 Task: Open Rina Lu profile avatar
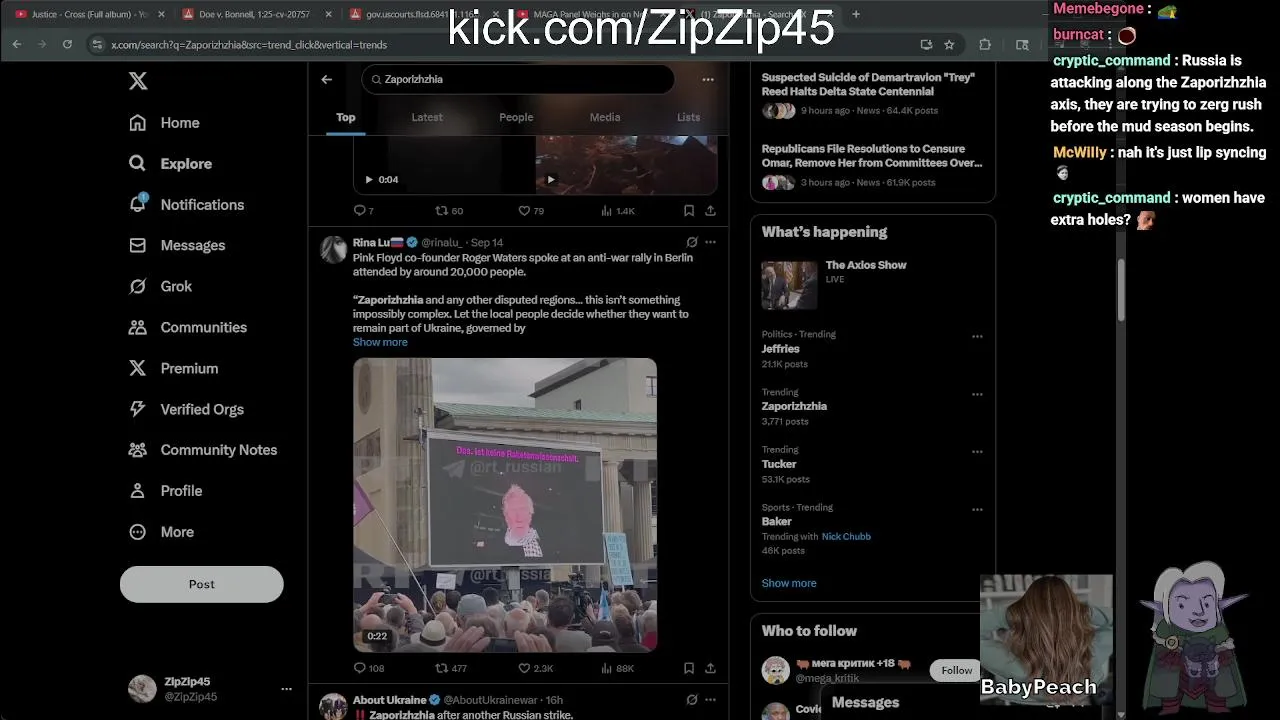coord(333,249)
